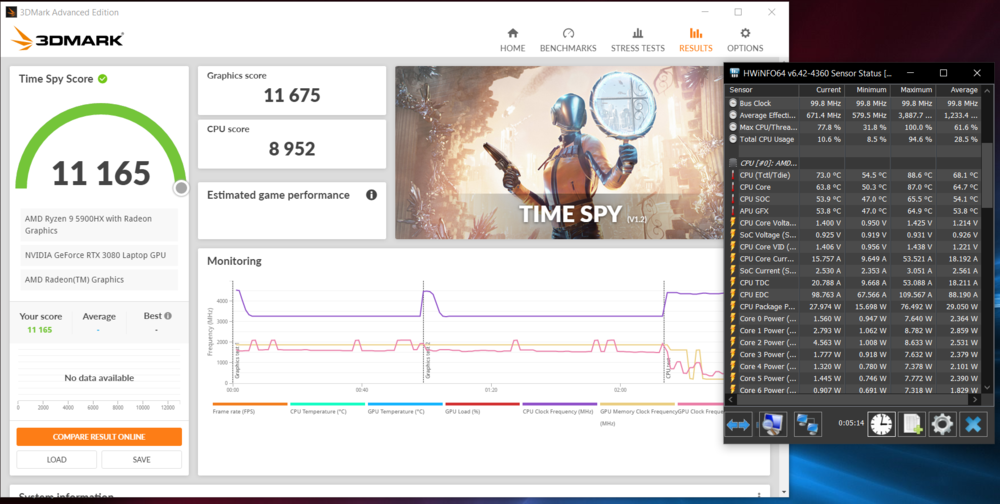Open the OPTIONS gear in 3DMark
The image size is (1000, 504).
(745, 40)
